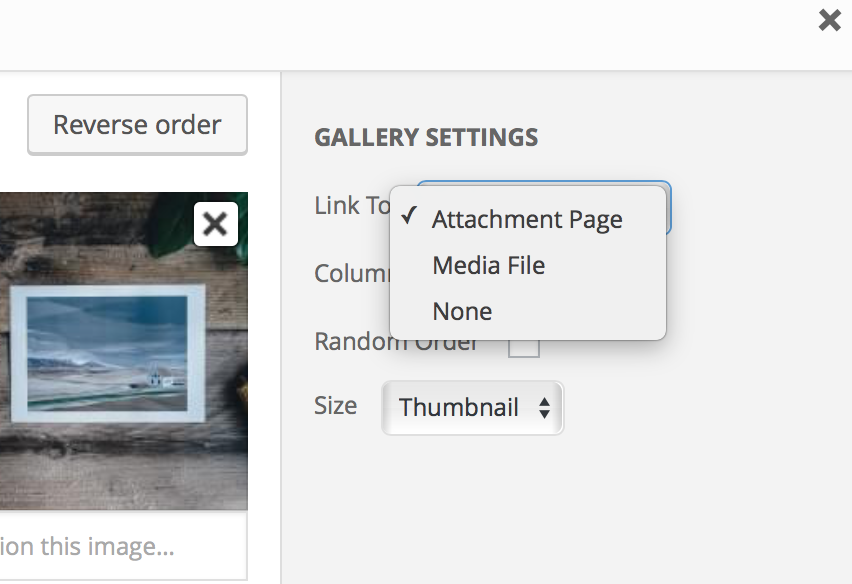This screenshot has width=852, height=584.
Task: Pick None in the Link To menu
Action: pyautogui.click(x=462, y=312)
